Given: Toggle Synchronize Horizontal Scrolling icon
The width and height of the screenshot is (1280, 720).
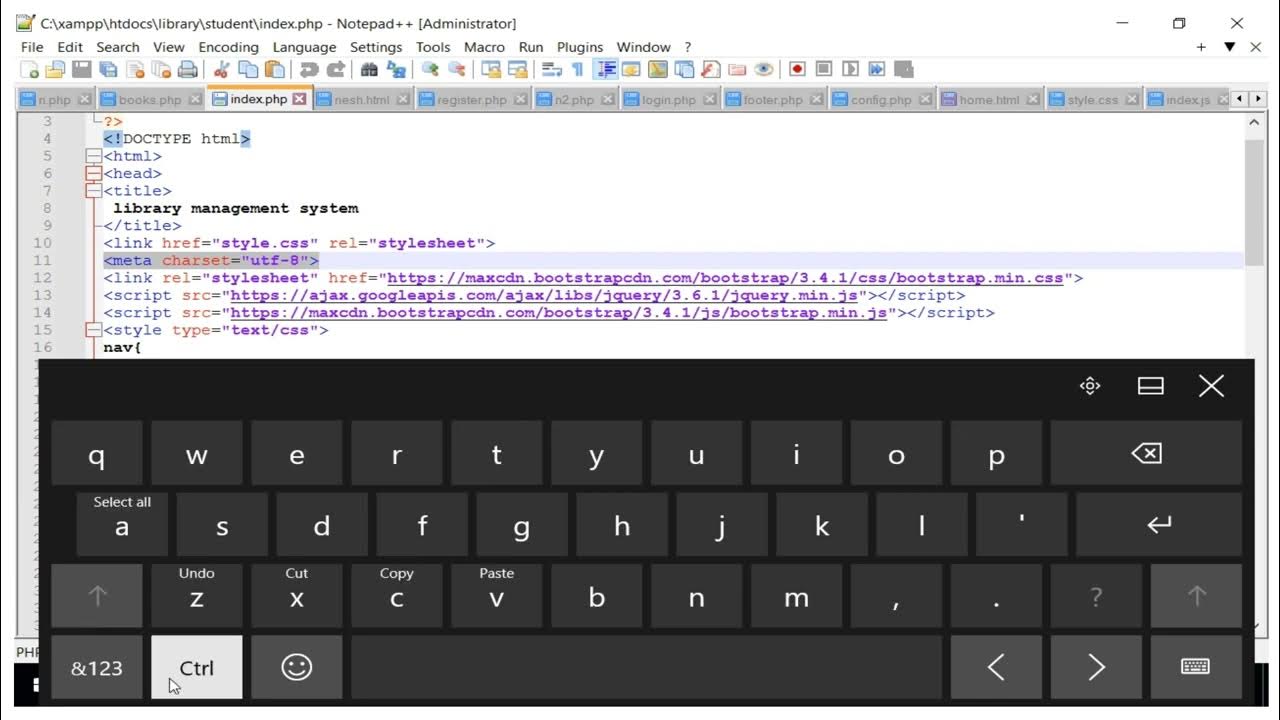Looking at the screenshot, I should point(517,69).
